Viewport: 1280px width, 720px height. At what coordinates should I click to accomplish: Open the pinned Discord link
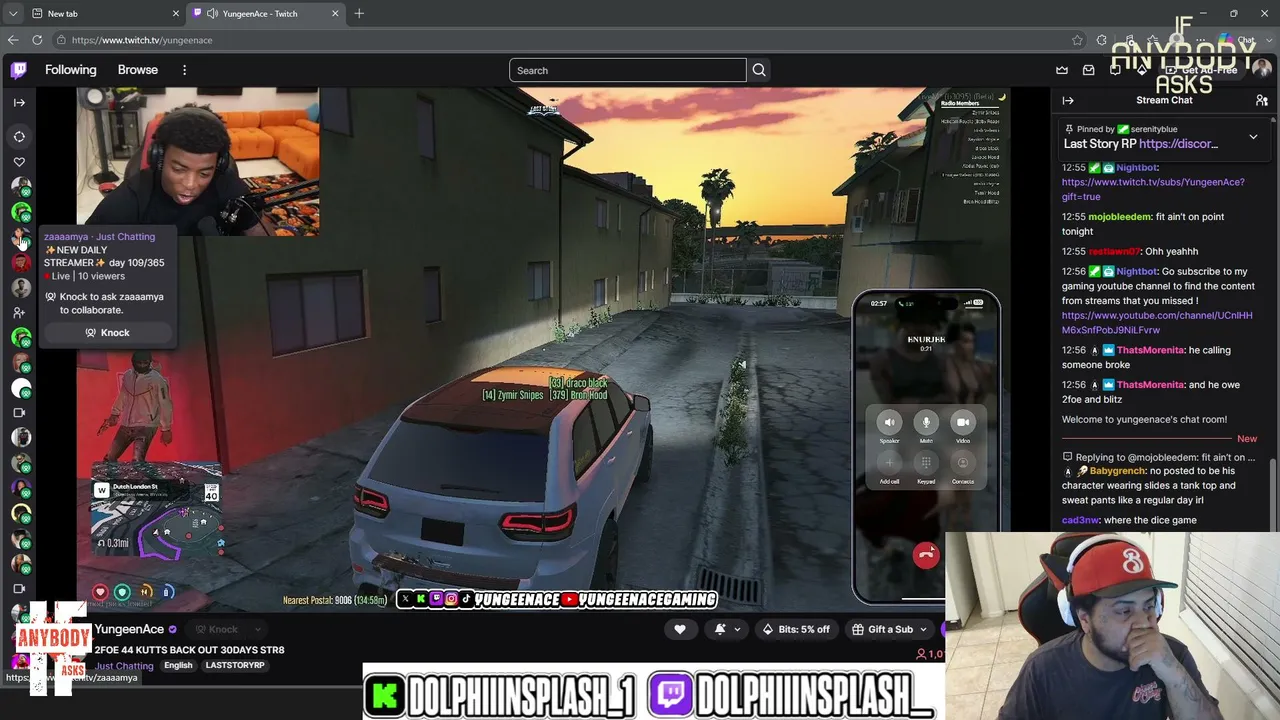1178,144
